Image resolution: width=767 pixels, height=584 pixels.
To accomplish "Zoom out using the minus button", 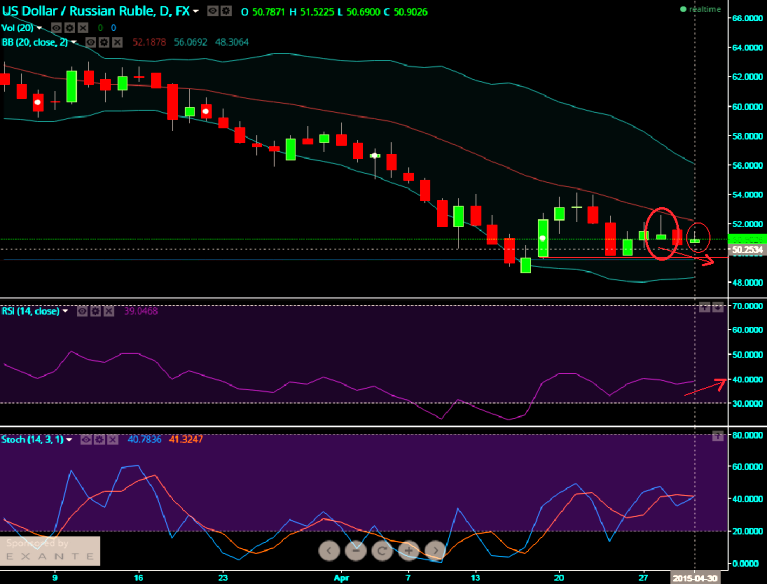I will [356, 550].
